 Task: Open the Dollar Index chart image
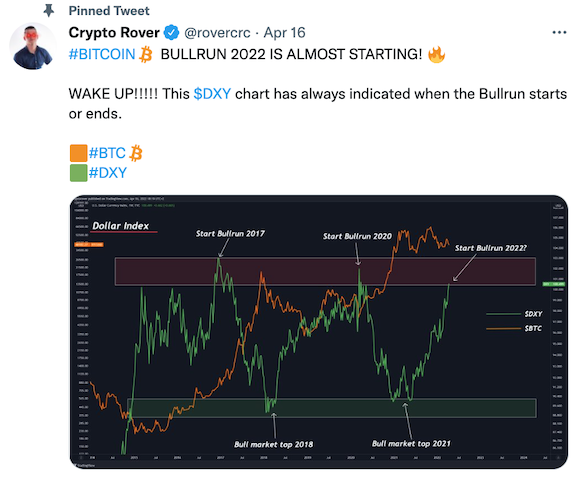point(319,332)
